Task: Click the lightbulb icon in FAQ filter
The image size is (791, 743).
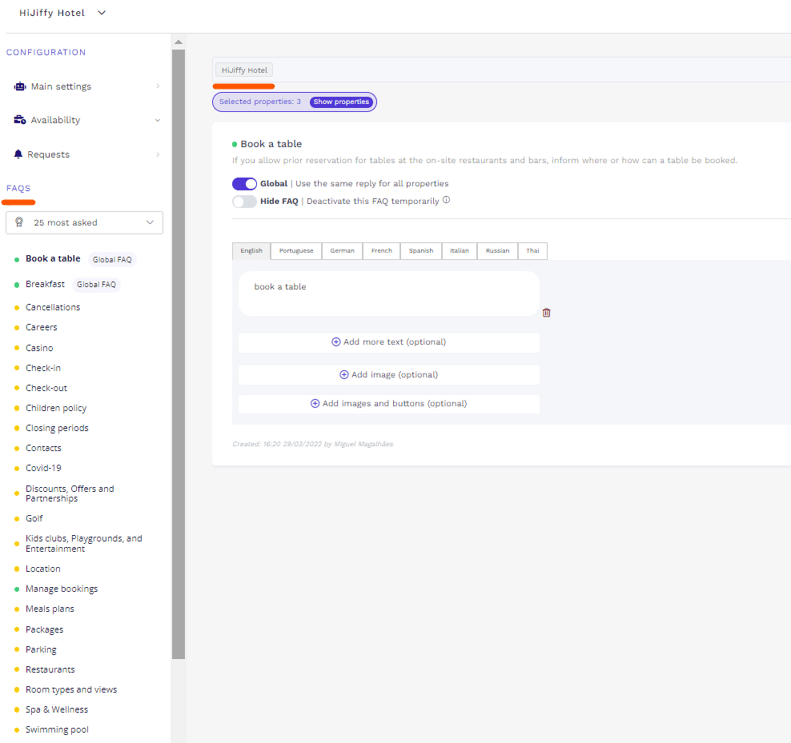Action: 19,222
